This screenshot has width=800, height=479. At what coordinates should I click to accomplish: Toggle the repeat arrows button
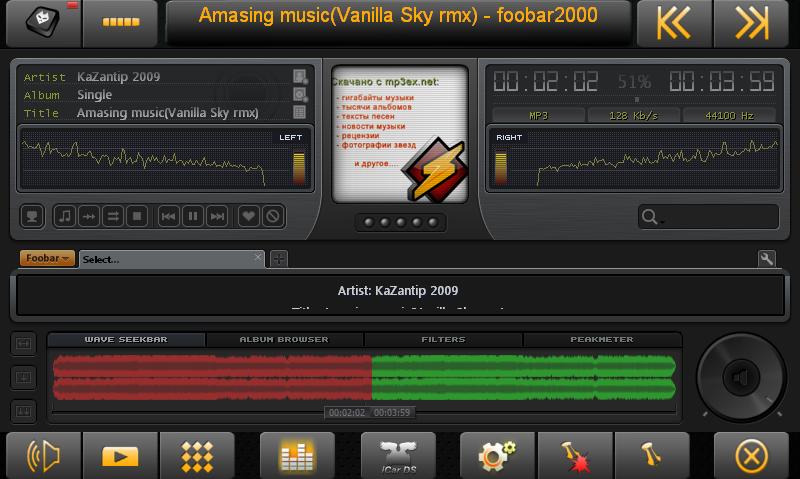tap(113, 215)
